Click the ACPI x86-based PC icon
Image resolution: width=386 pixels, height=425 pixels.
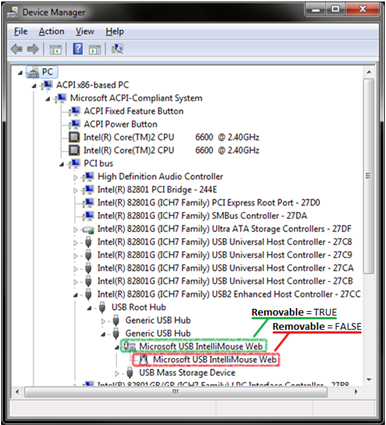pyautogui.click(x=47, y=85)
